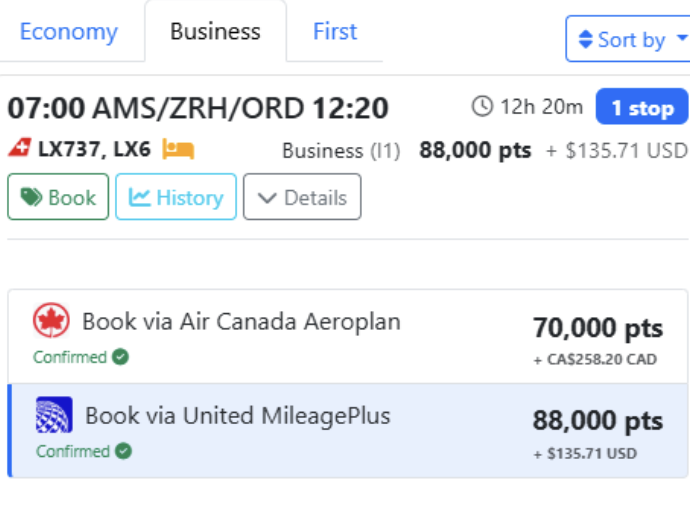Choose Book via Air Canada Aeroplan
The width and height of the screenshot is (690, 506).
240,322
